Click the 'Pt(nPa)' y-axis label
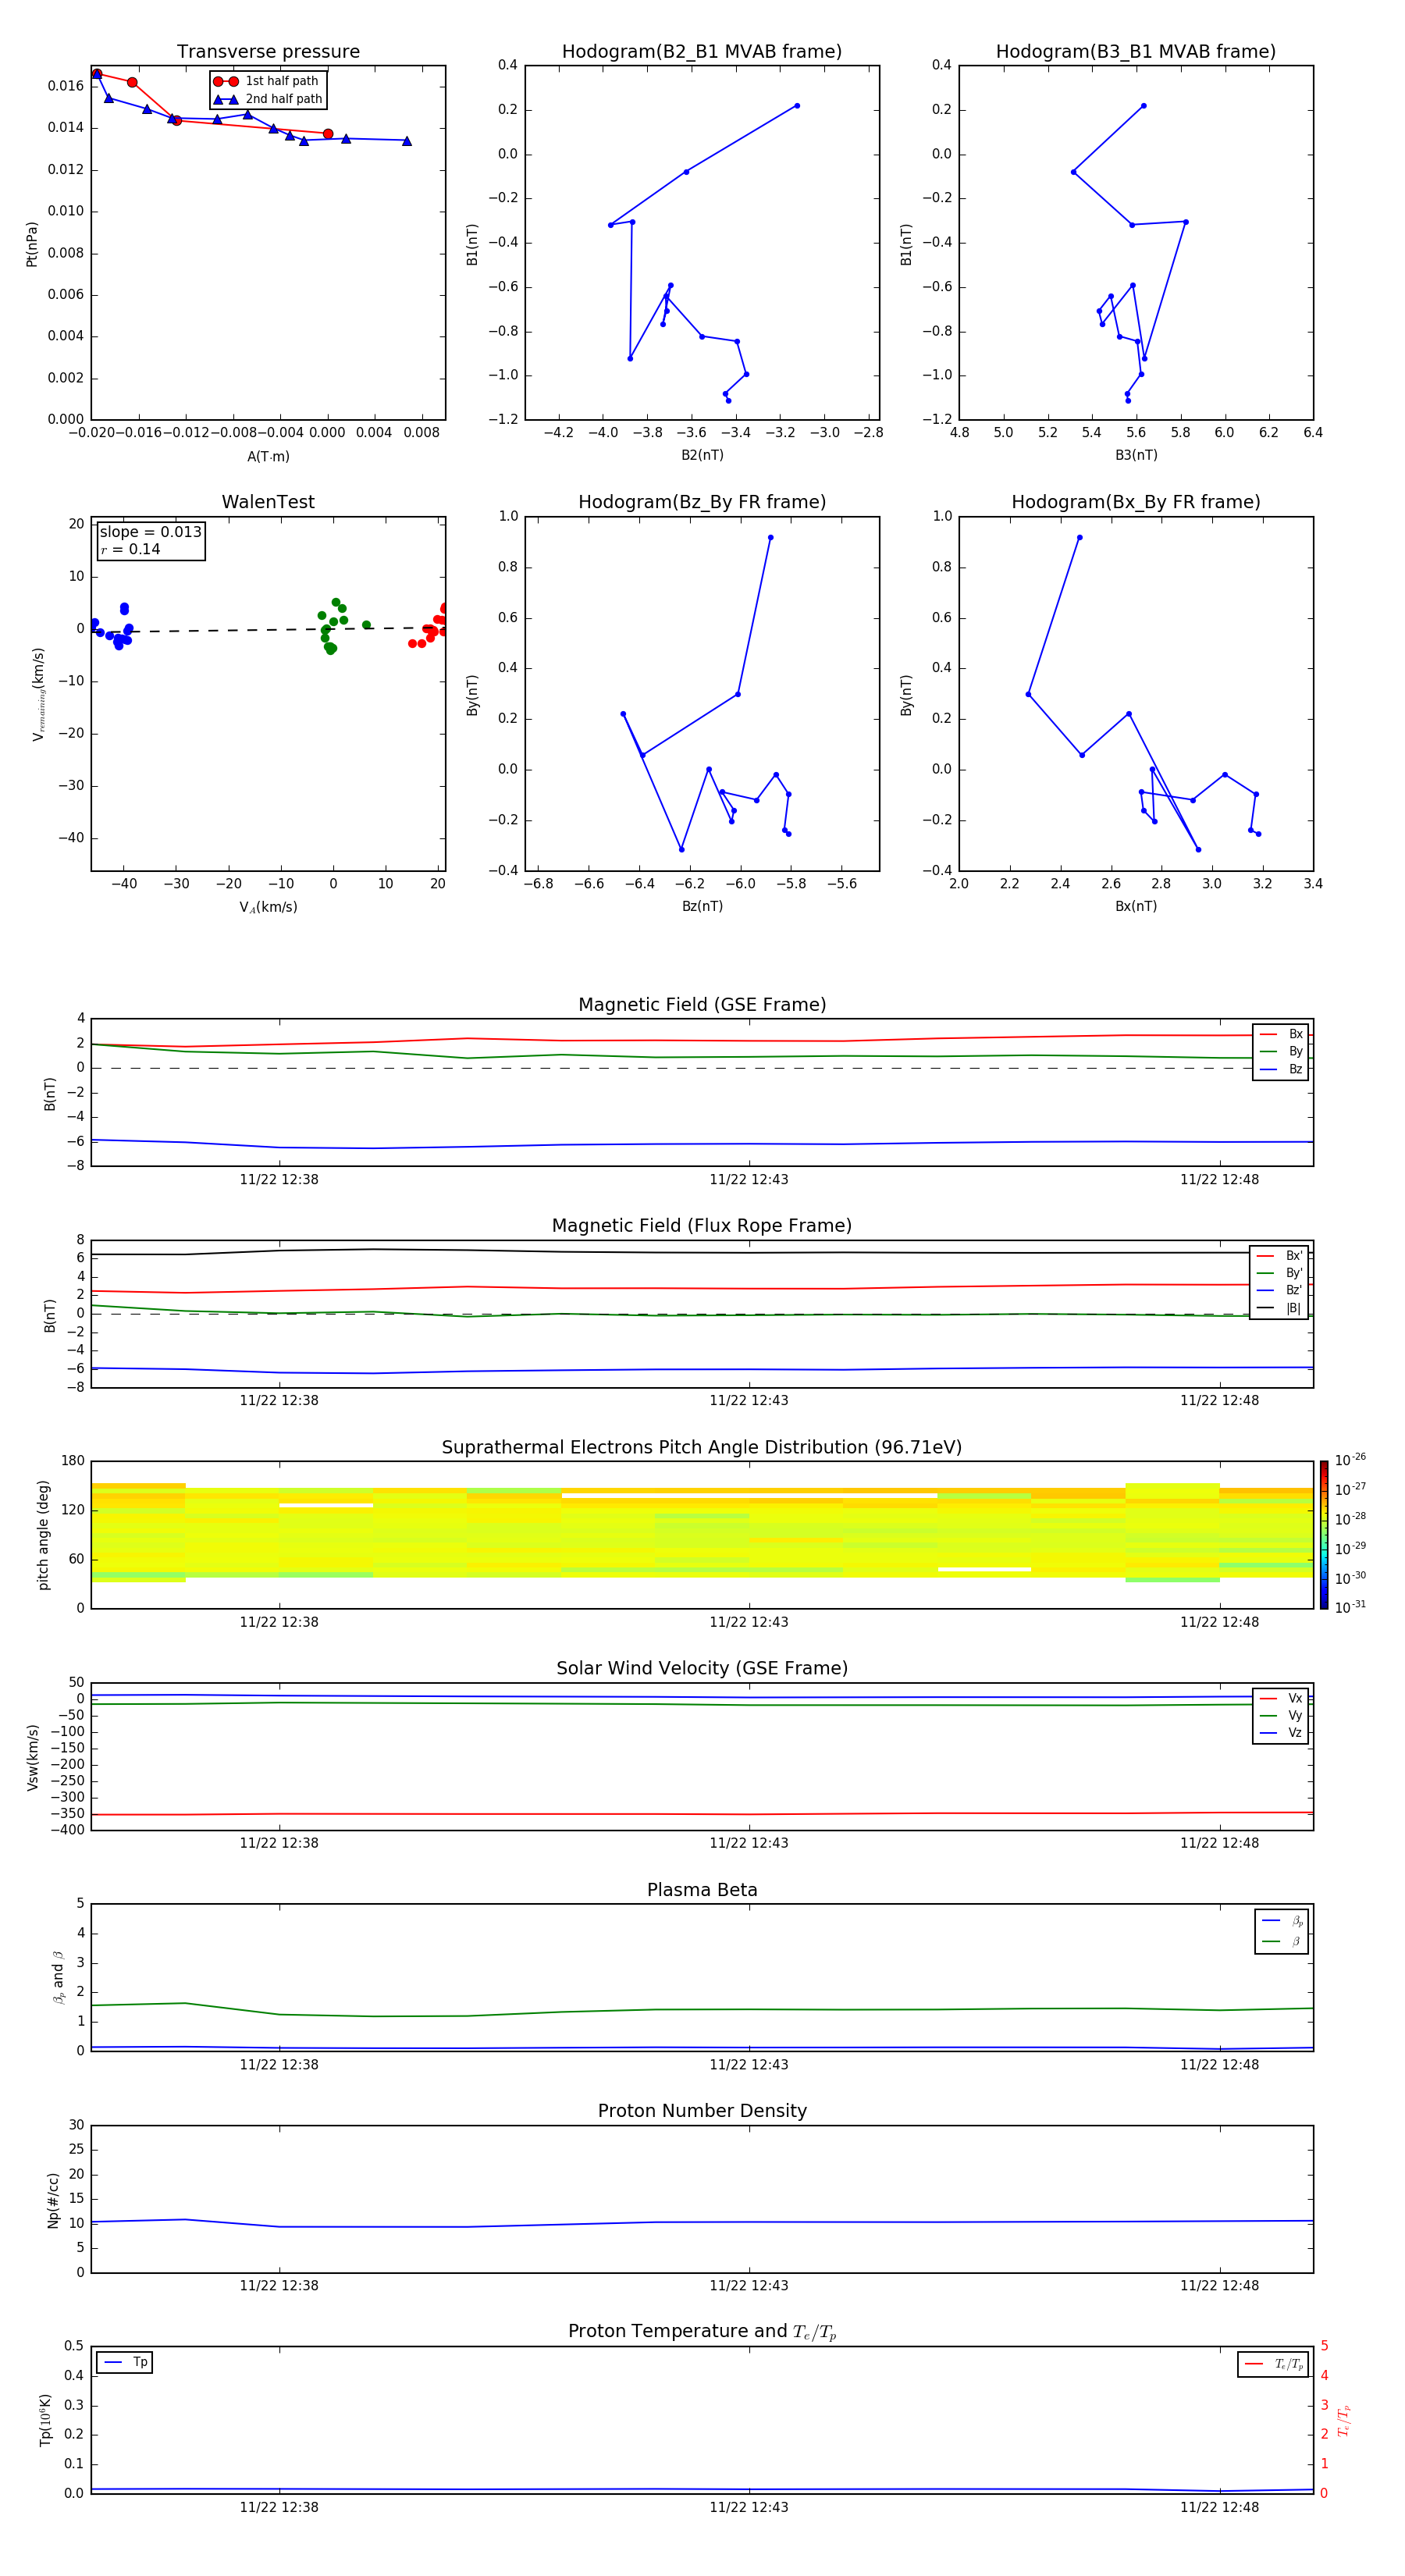Viewport: 1405px width, 2576px height. (x=32, y=244)
